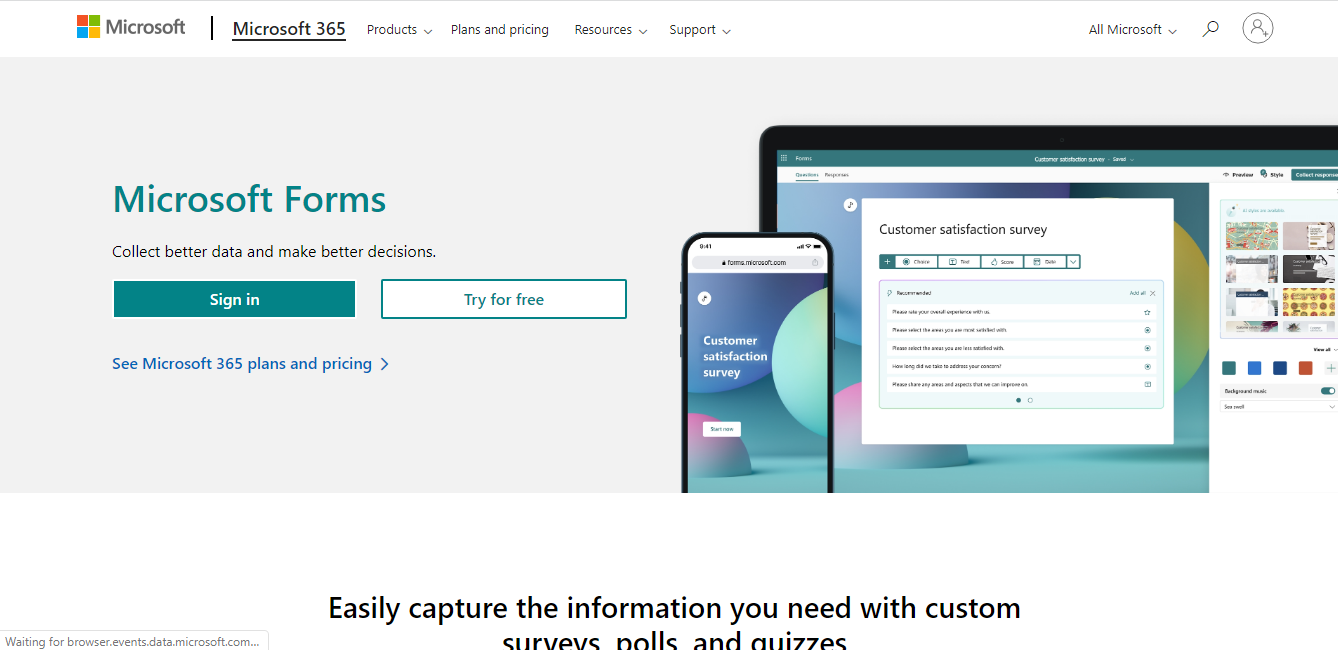Click the plus add-question icon in survey toolbar

pos(887,262)
